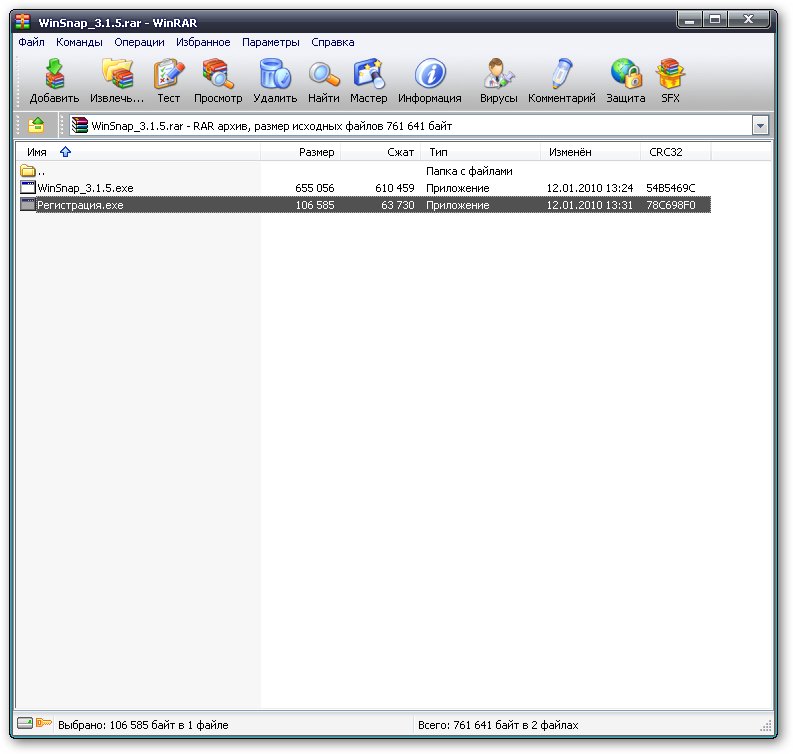Click packed size 63 730

398,205
